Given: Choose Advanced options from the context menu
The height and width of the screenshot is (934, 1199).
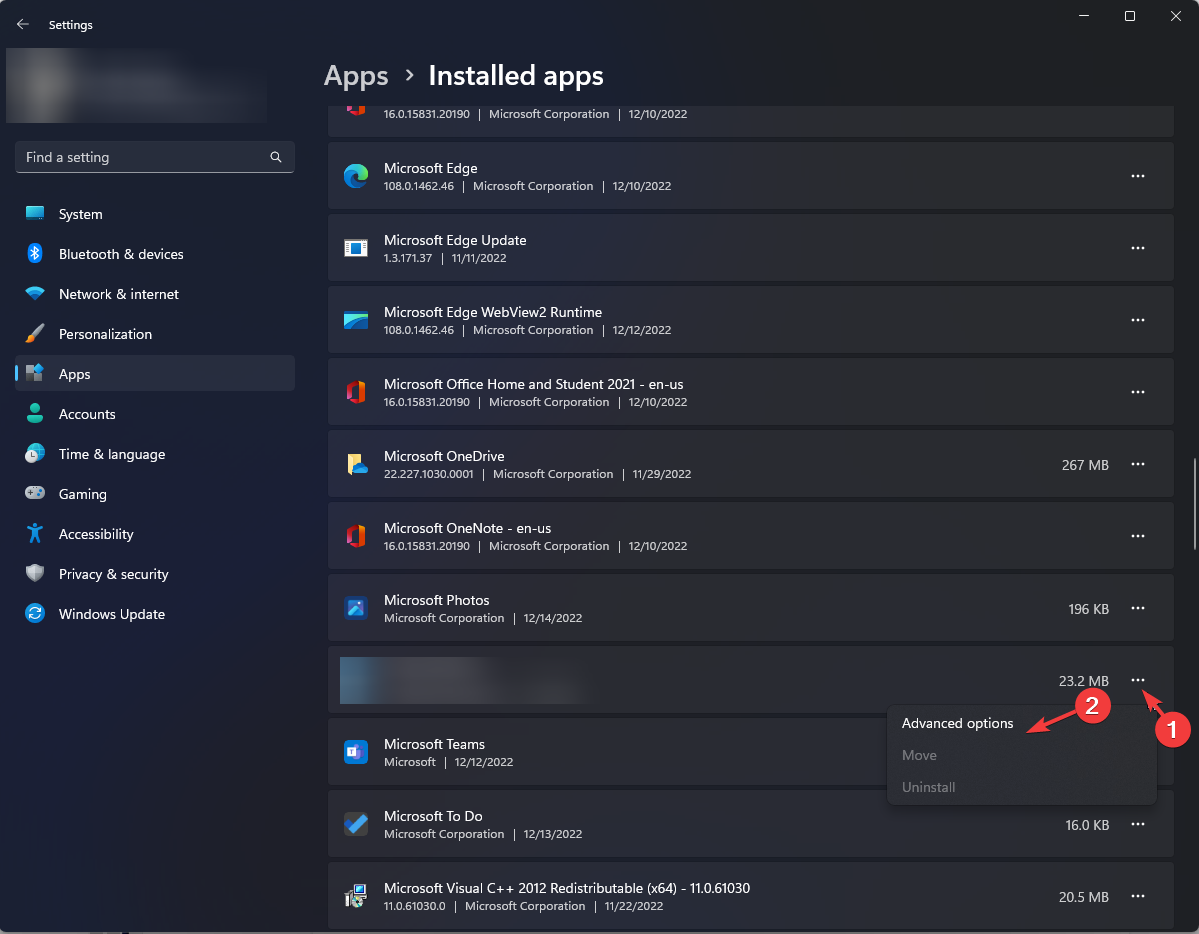Looking at the screenshot, I should click(957, 723).
